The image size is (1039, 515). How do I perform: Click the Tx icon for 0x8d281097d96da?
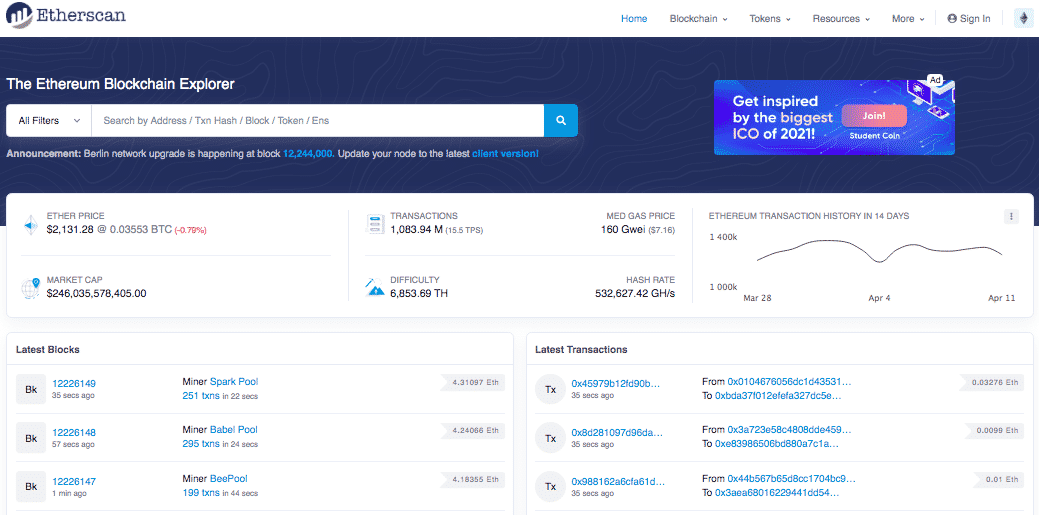(x=550, y=438)
